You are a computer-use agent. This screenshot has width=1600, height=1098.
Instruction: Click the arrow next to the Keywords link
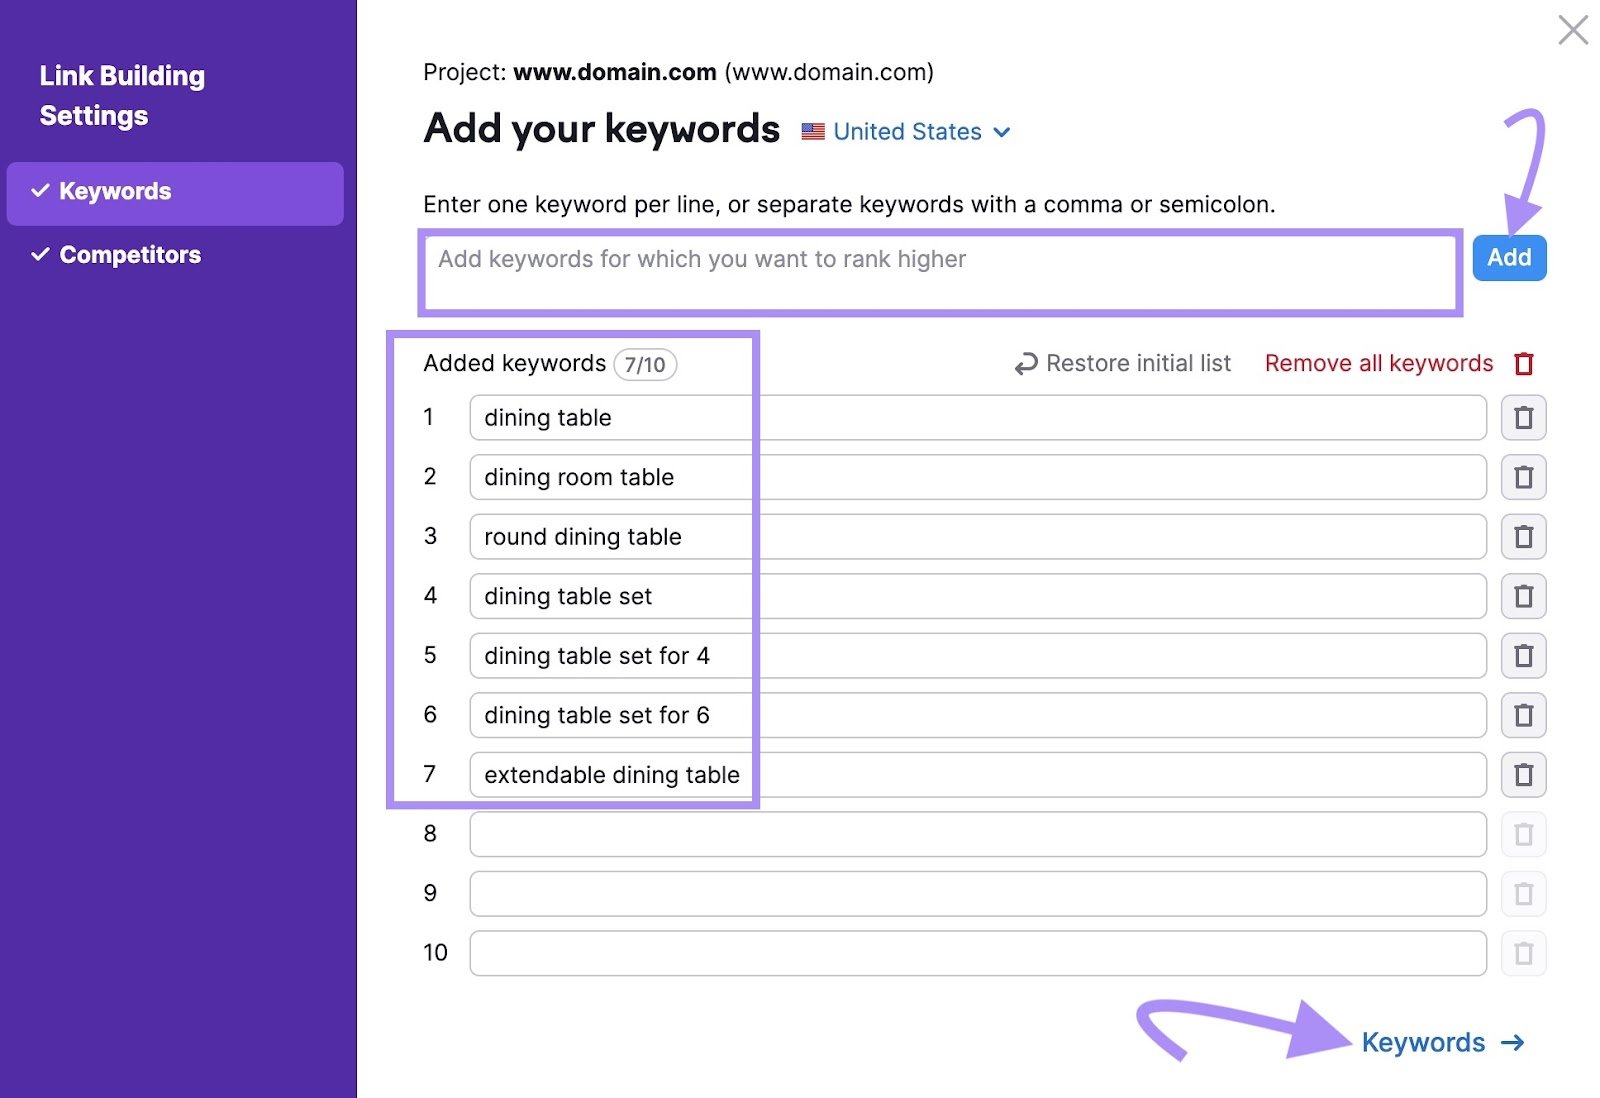pos(1512,1042)
